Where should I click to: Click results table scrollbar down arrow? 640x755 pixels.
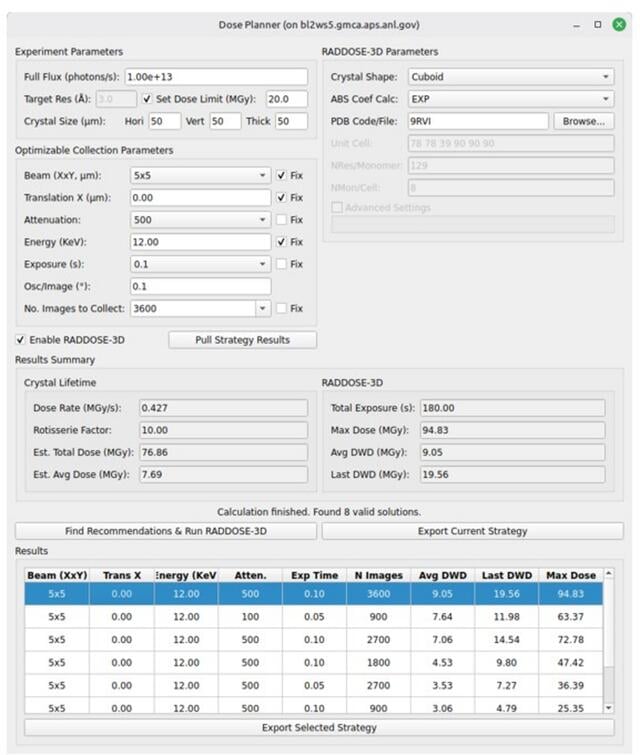point(609,708)
